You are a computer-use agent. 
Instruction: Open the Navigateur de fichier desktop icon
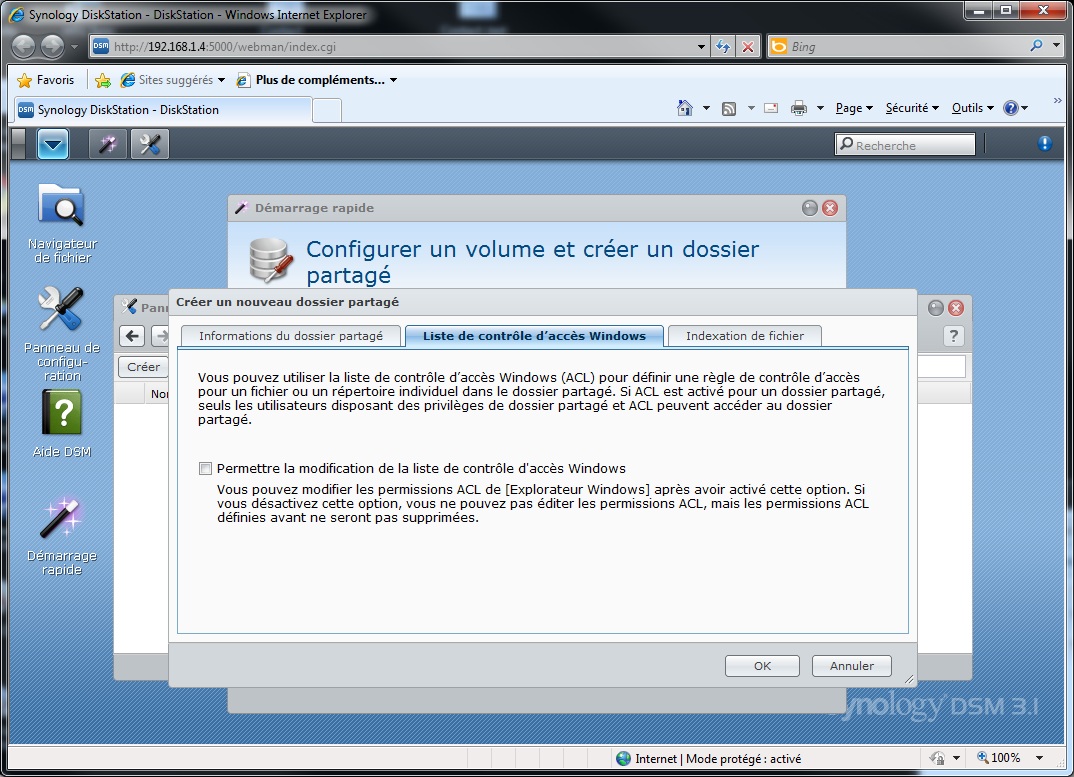(62, 223)
